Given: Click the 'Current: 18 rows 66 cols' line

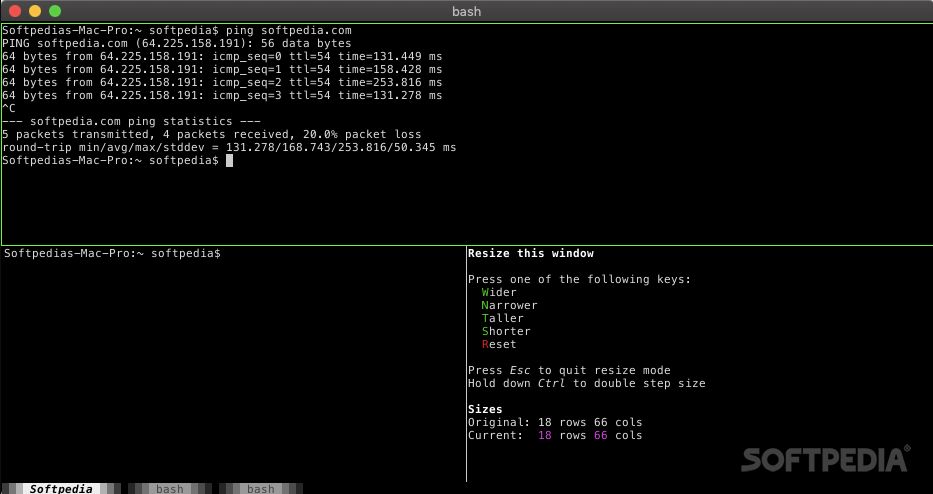Looking at the screenshot, I should (555, 436).
